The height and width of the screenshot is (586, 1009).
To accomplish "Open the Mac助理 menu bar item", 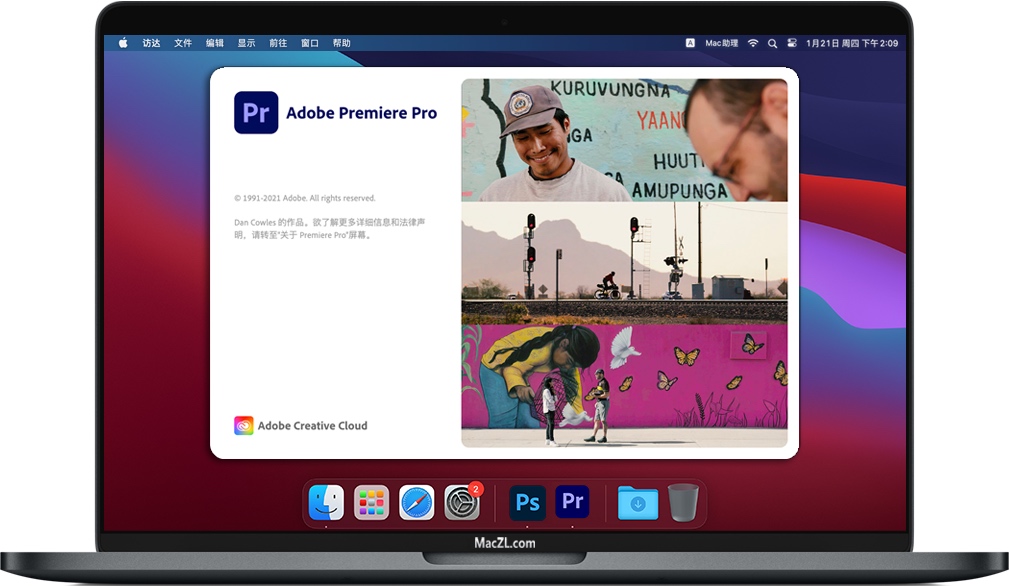I will [x=721, y=43].
